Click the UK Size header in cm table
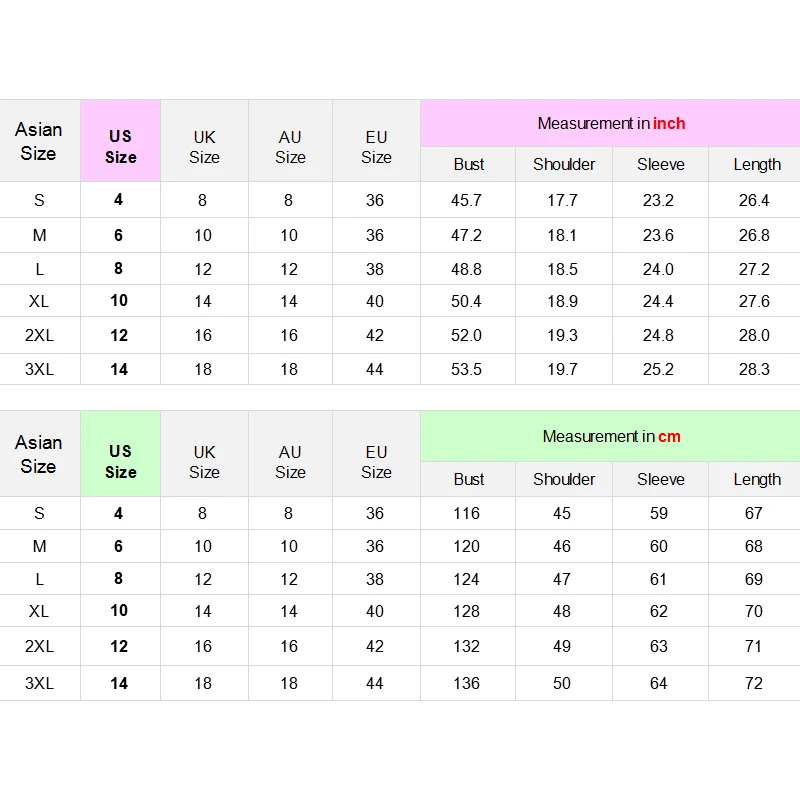Screen dimensions: 800x800 tap(204, 462)
